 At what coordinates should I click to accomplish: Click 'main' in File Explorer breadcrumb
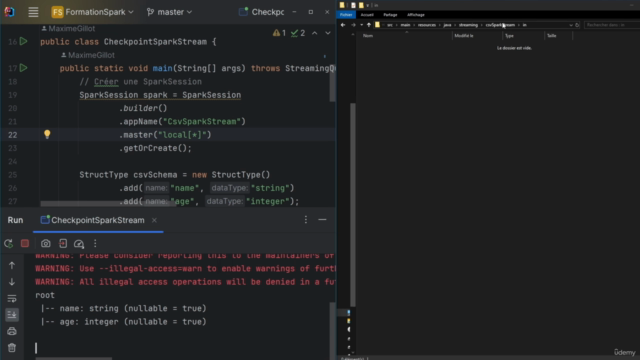405,25
